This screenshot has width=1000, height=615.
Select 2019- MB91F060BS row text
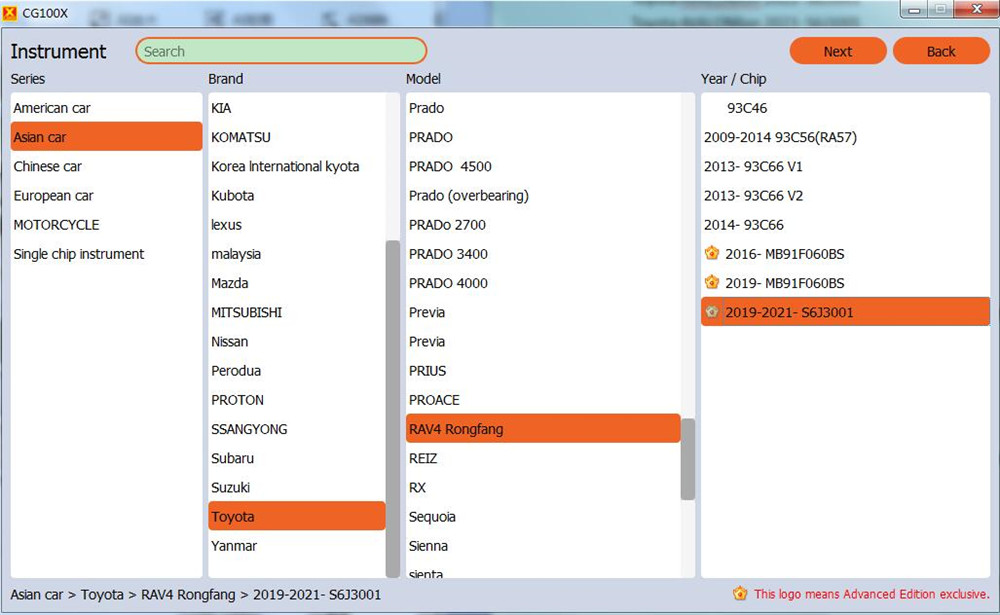pos(784,283)
